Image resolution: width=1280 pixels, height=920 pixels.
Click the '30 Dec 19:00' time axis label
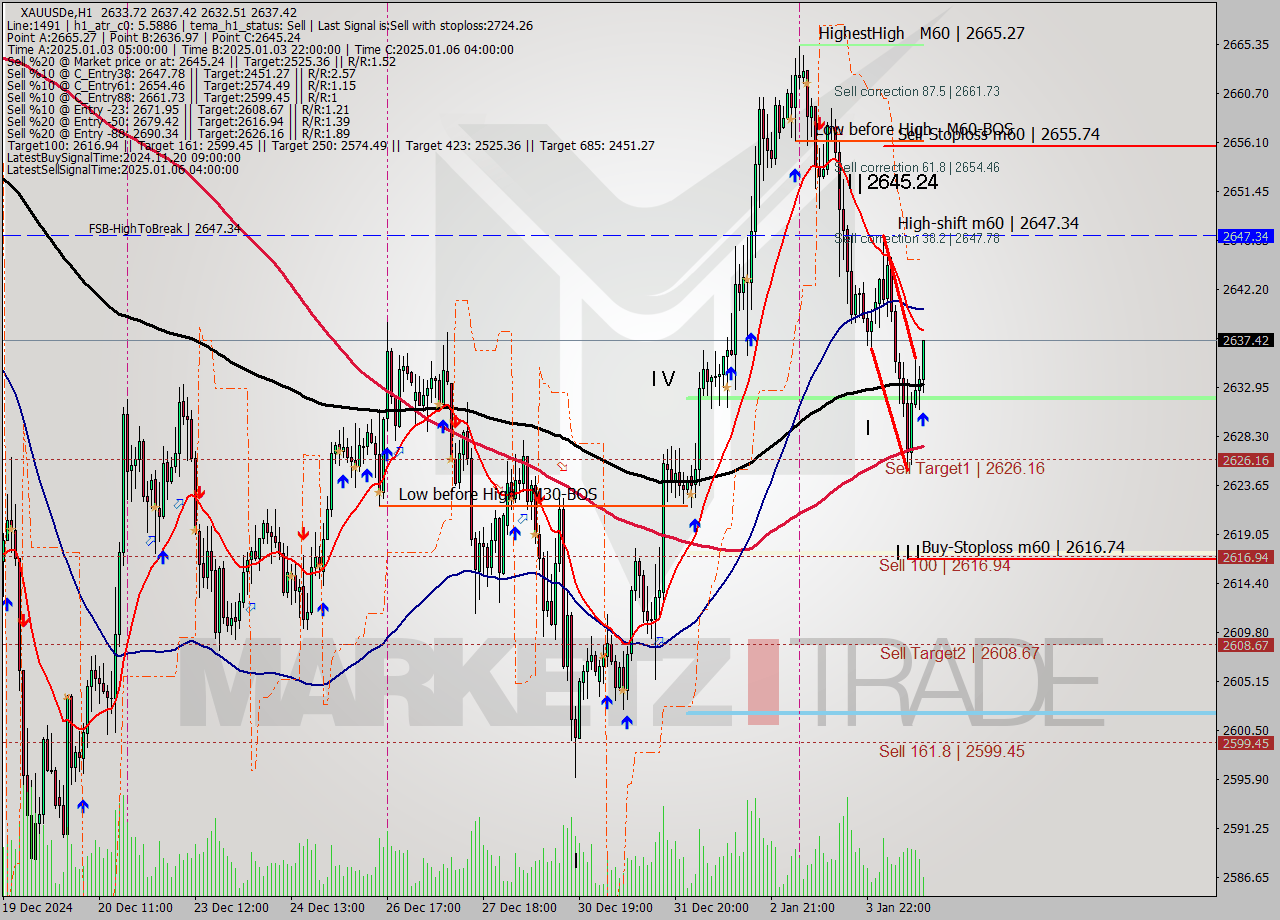617,907
